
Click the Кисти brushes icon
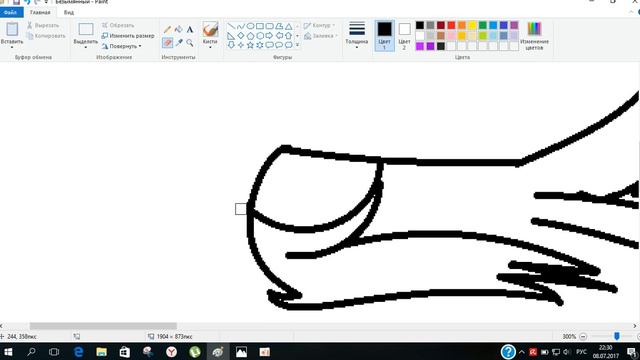click(210, 29)
